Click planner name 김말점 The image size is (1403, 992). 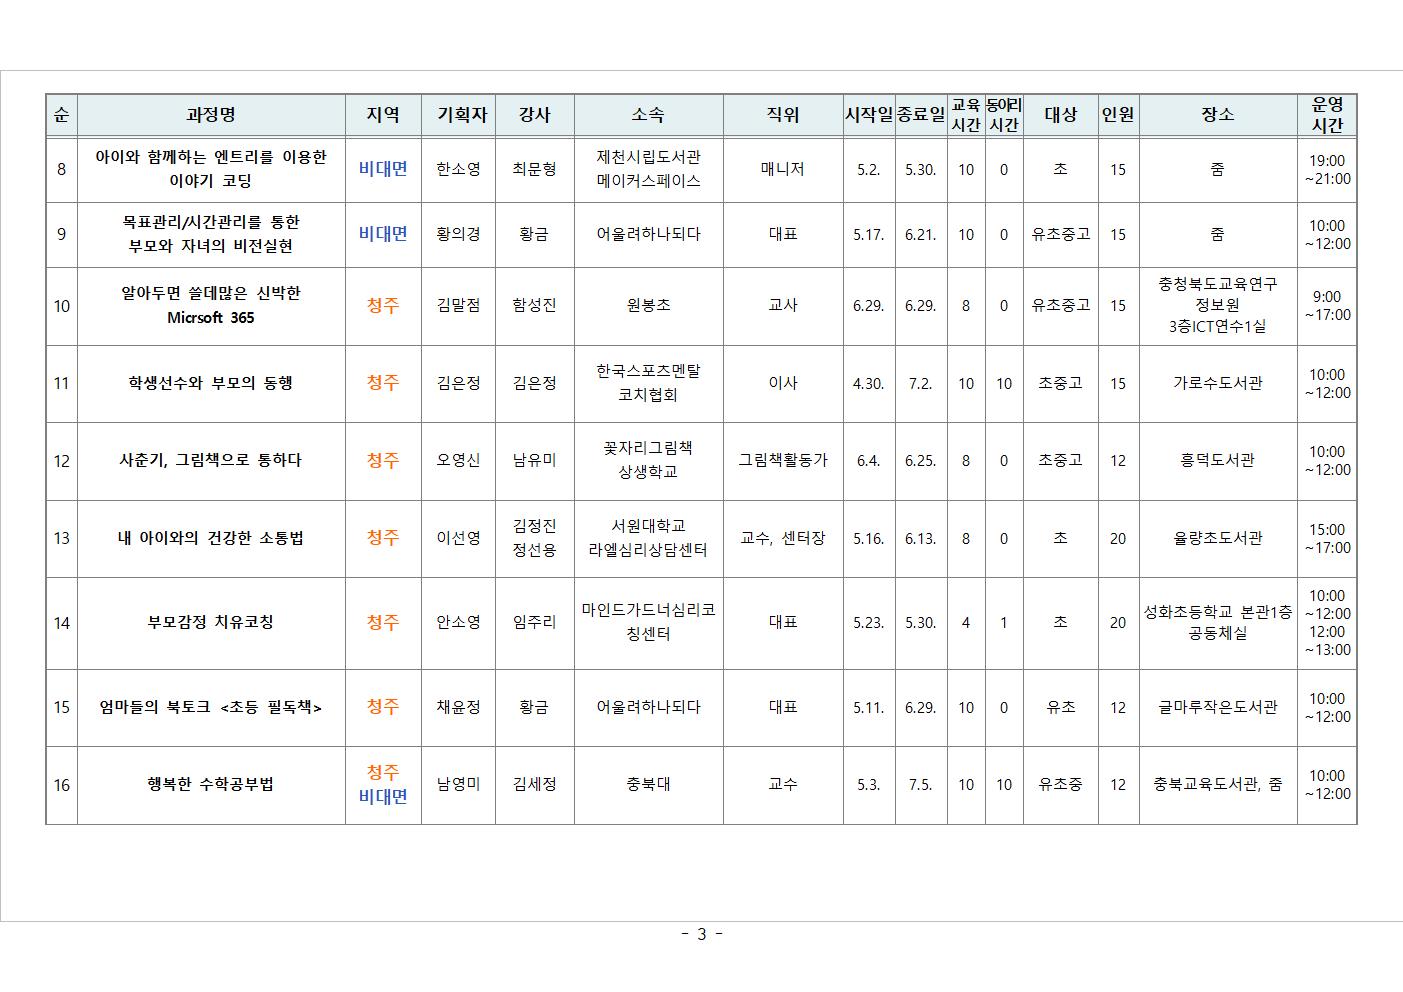458,305
